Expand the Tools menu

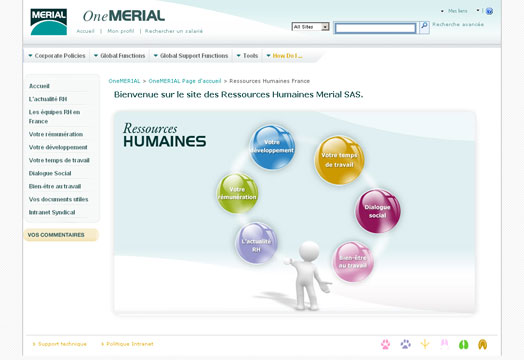click(x=247, y=56)
